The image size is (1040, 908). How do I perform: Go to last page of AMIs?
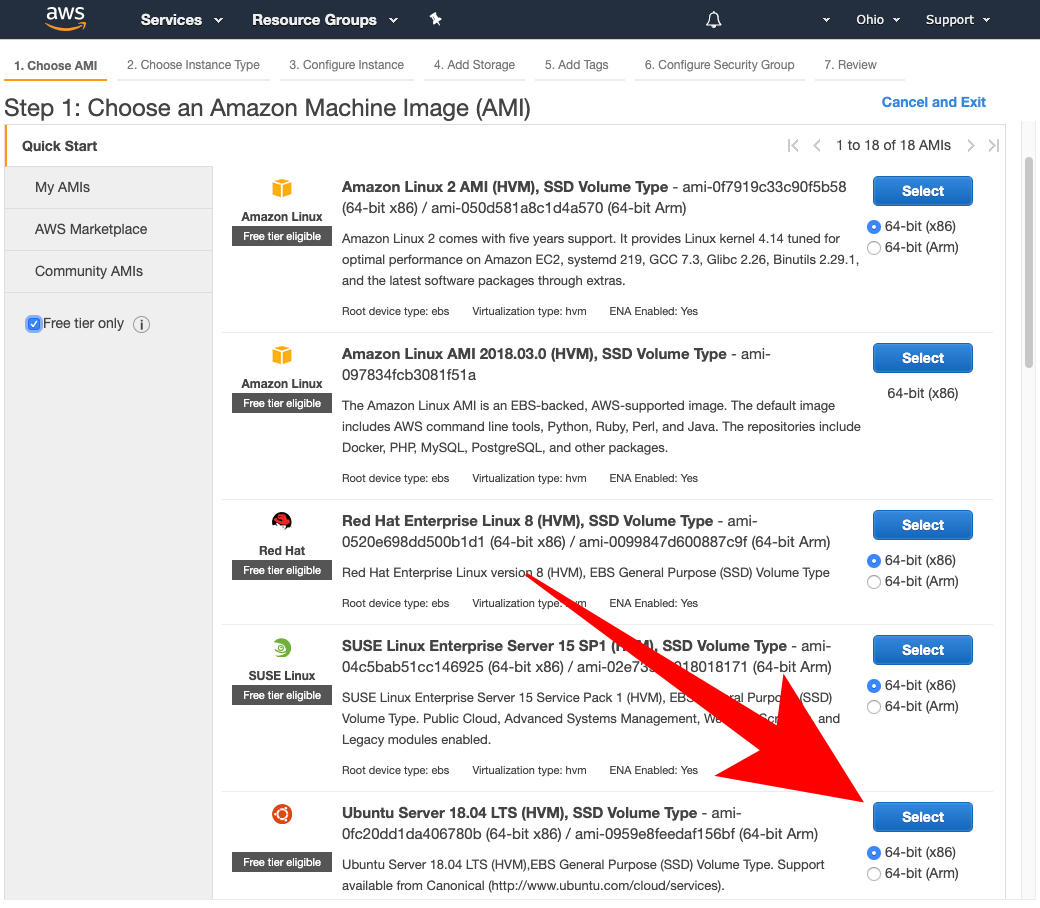pyautogui.click(x=994, y=145)
